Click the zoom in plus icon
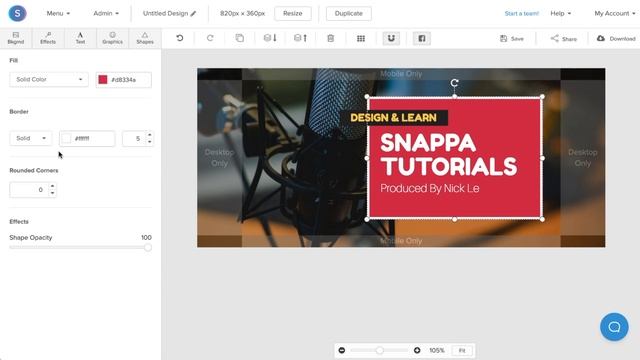The width and height of the screenshot is (640, 360). click(417, 350)
